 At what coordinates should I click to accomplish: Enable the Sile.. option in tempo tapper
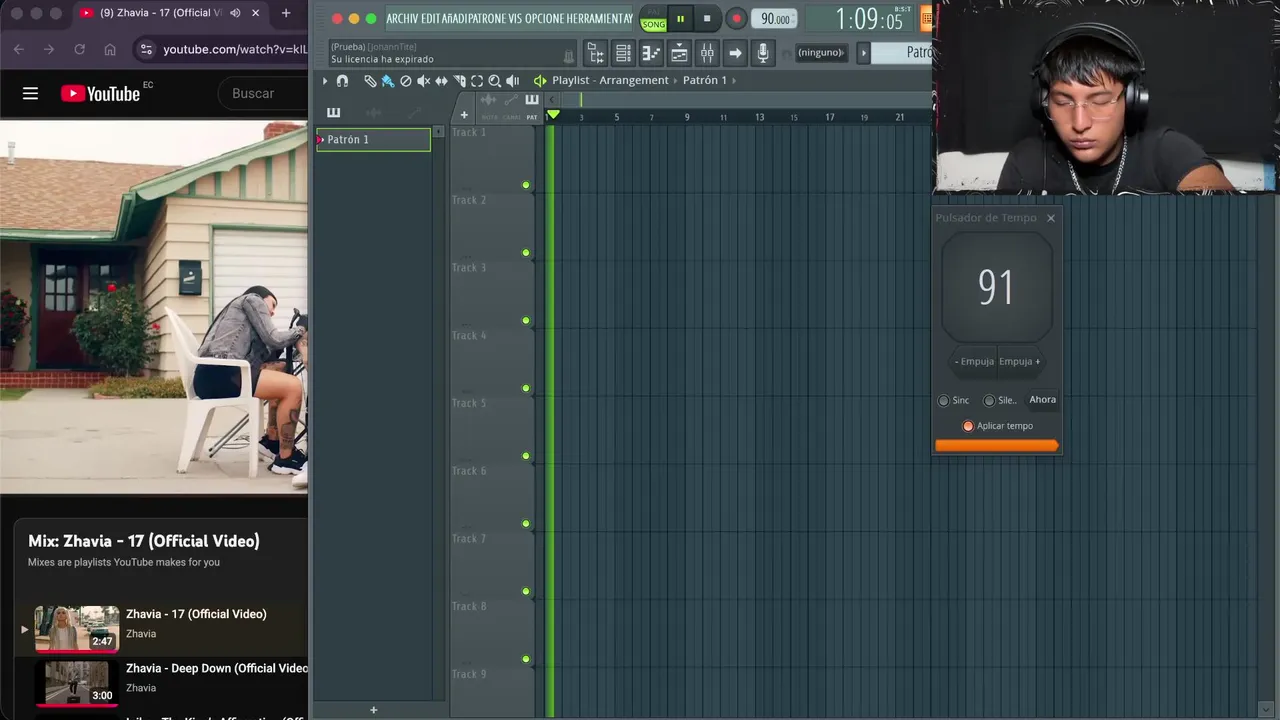click(x=999, y=400)
